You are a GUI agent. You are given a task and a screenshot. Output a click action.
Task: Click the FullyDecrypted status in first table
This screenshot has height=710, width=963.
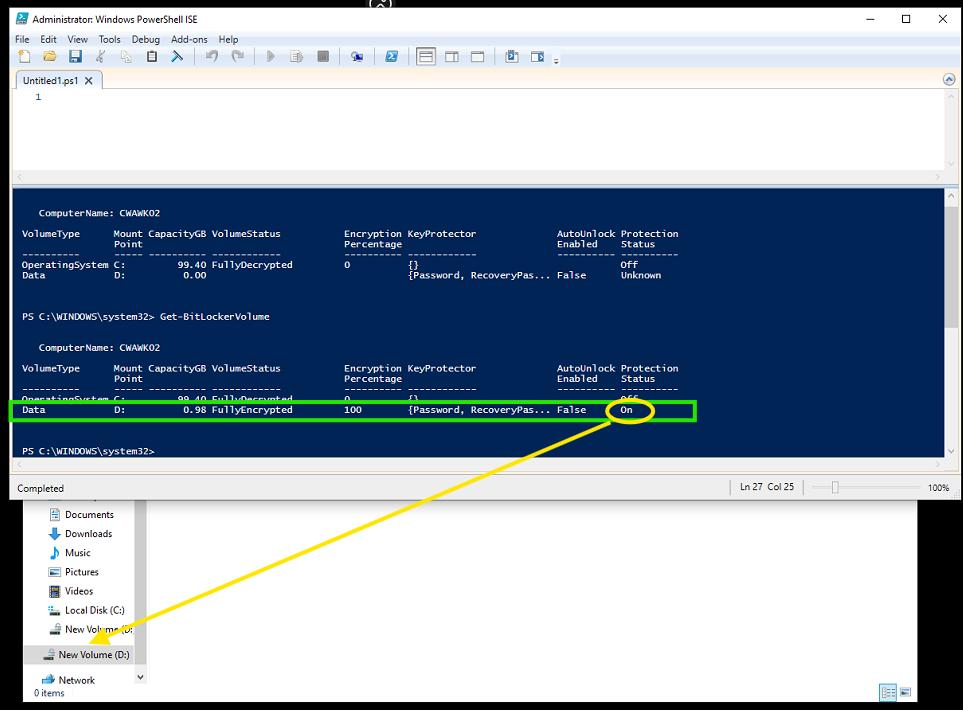252,265
